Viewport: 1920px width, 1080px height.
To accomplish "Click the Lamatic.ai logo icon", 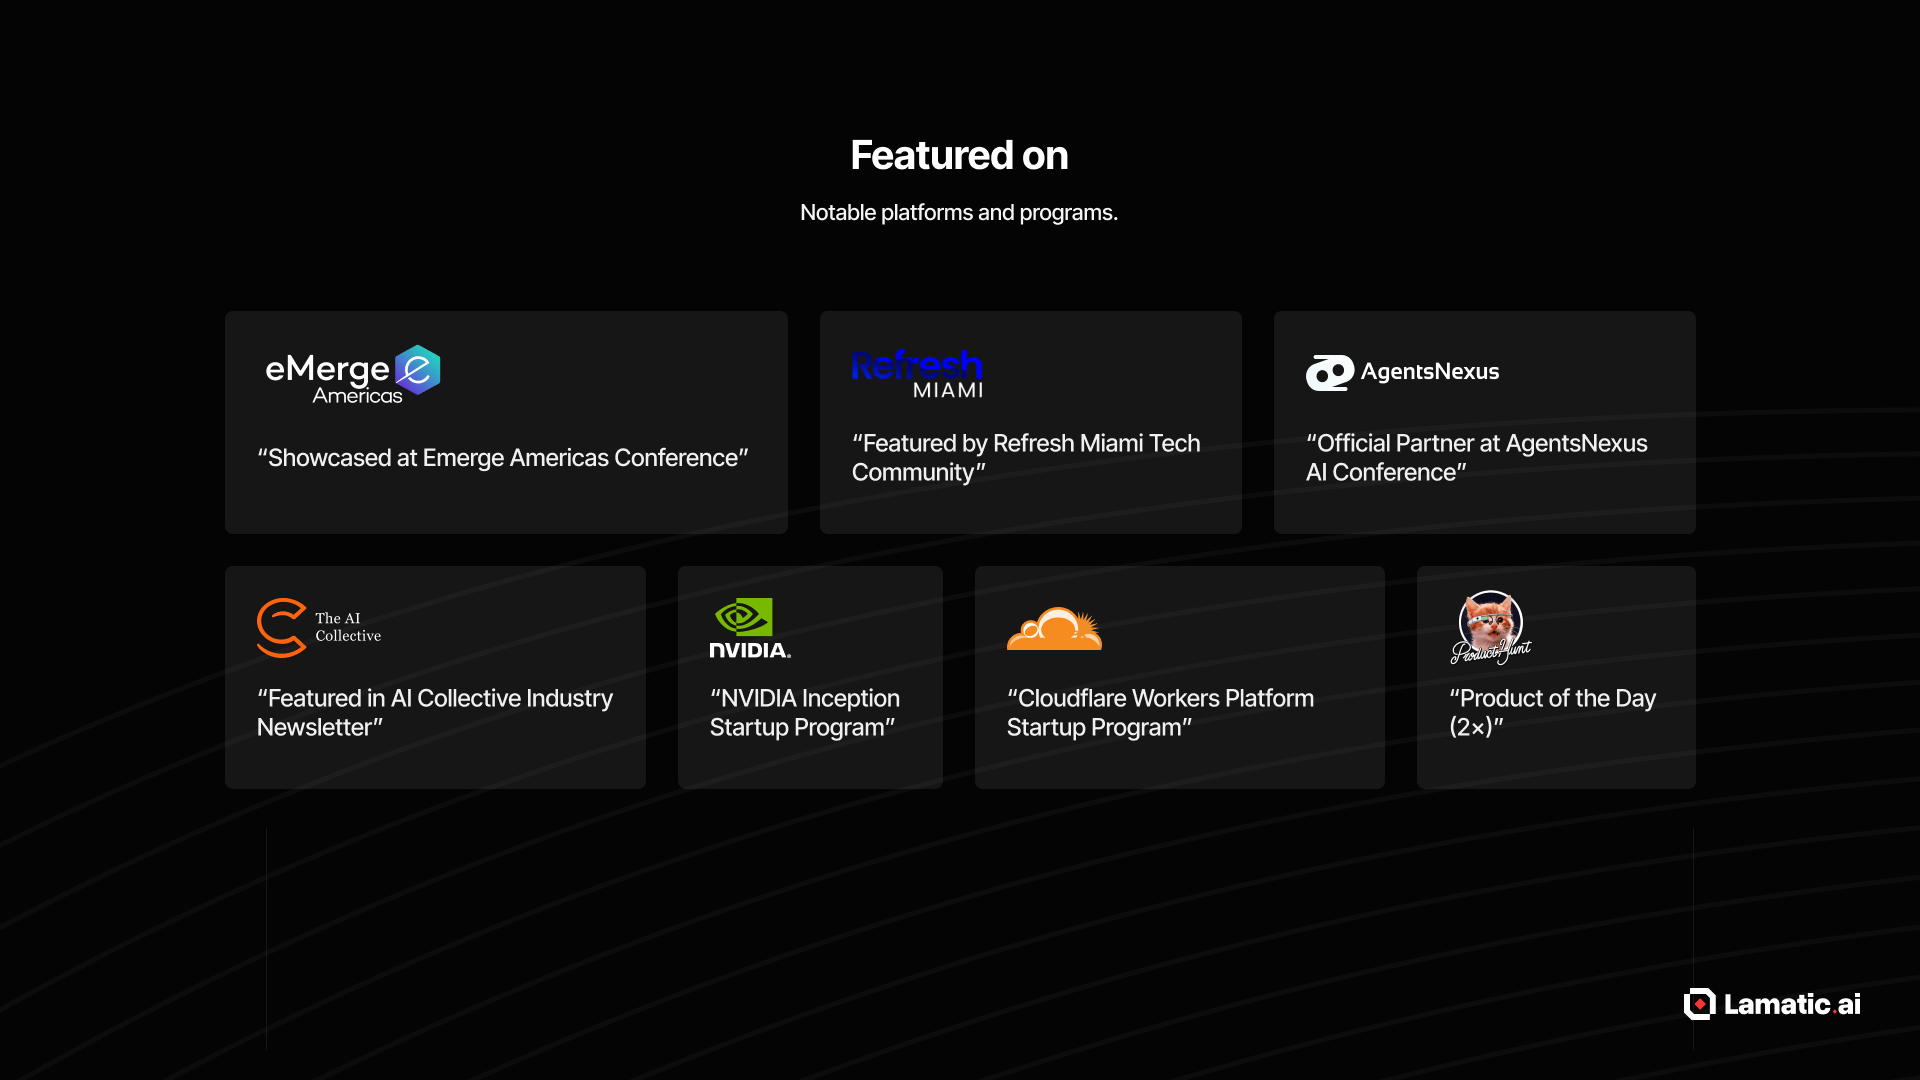I will pyautogui.click(x=1699, y=1004).
